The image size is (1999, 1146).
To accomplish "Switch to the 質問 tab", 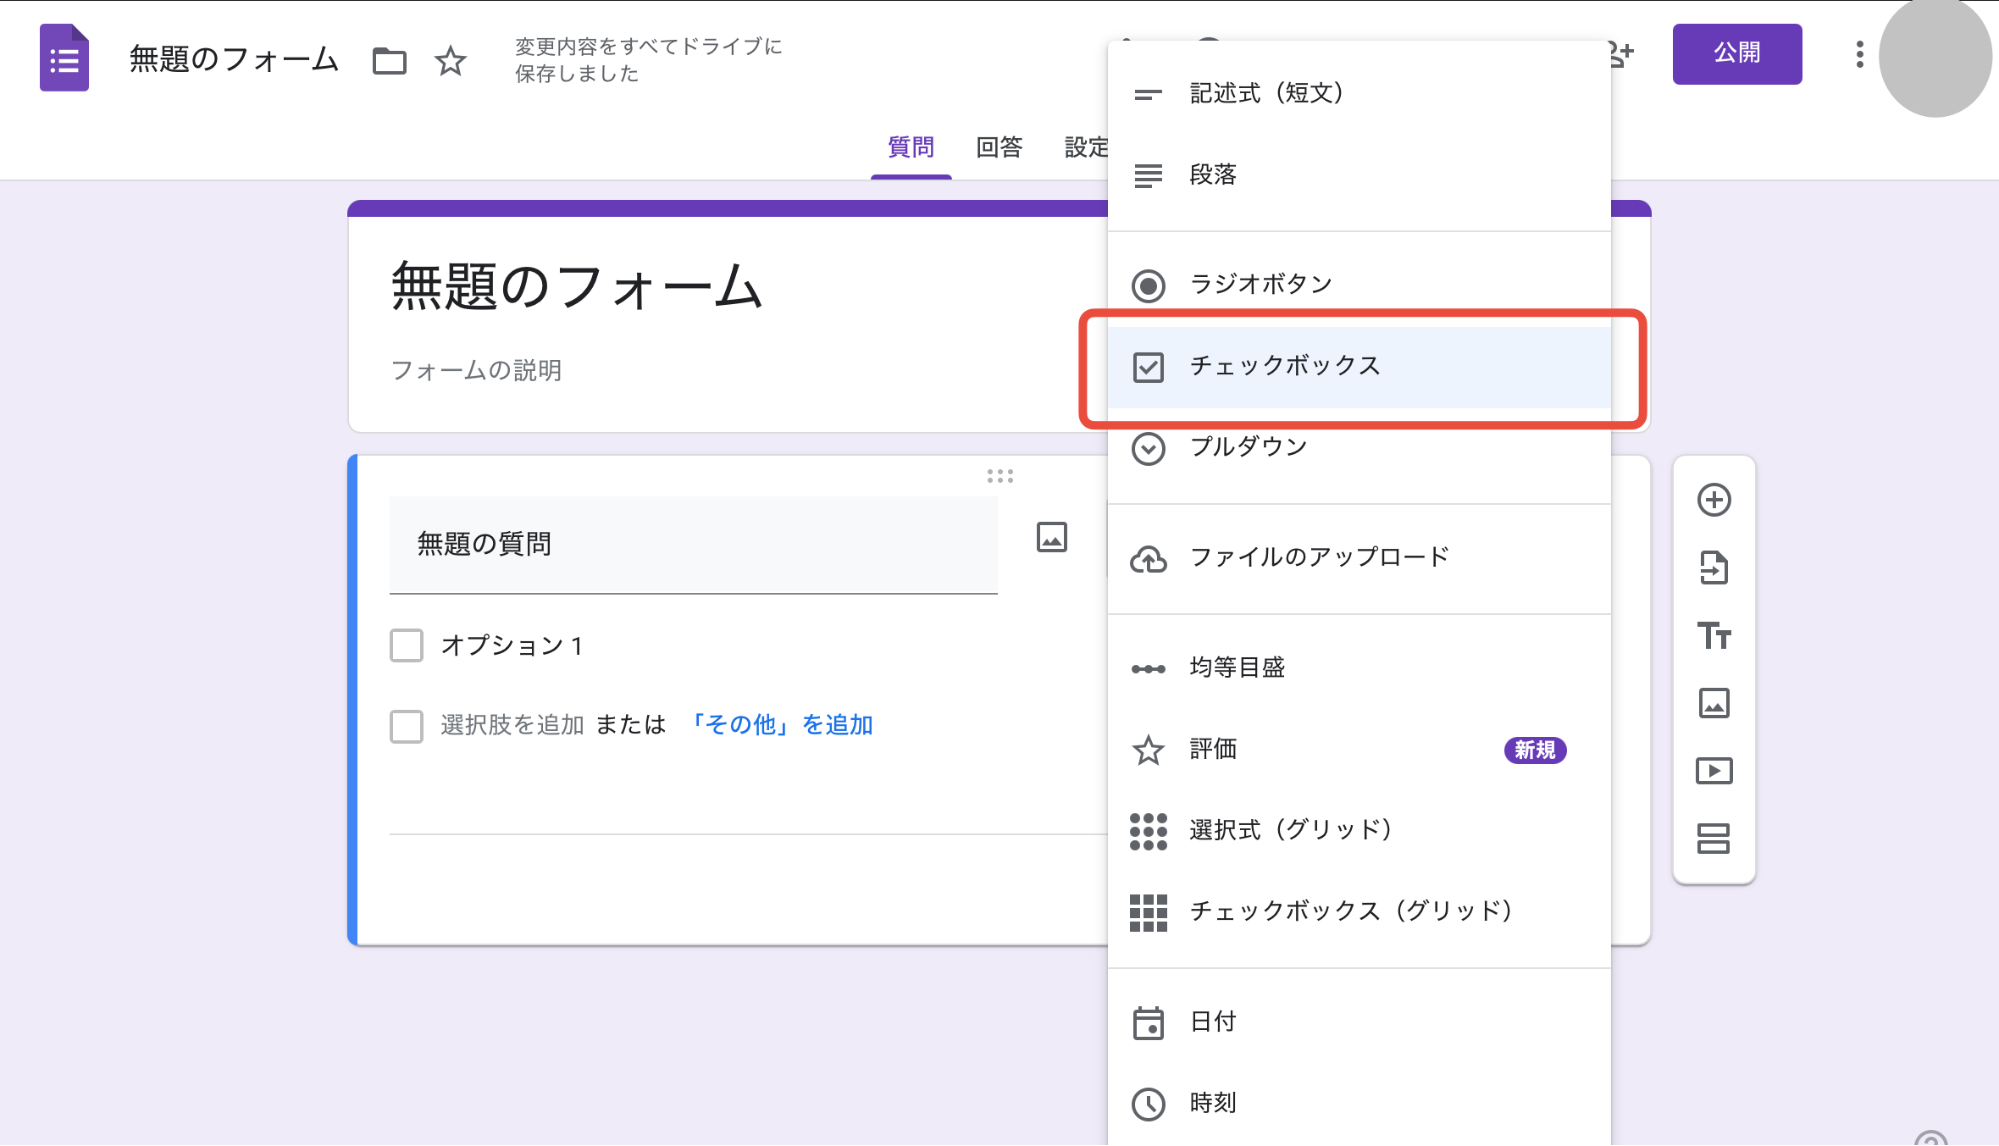I will pos(911,148).
